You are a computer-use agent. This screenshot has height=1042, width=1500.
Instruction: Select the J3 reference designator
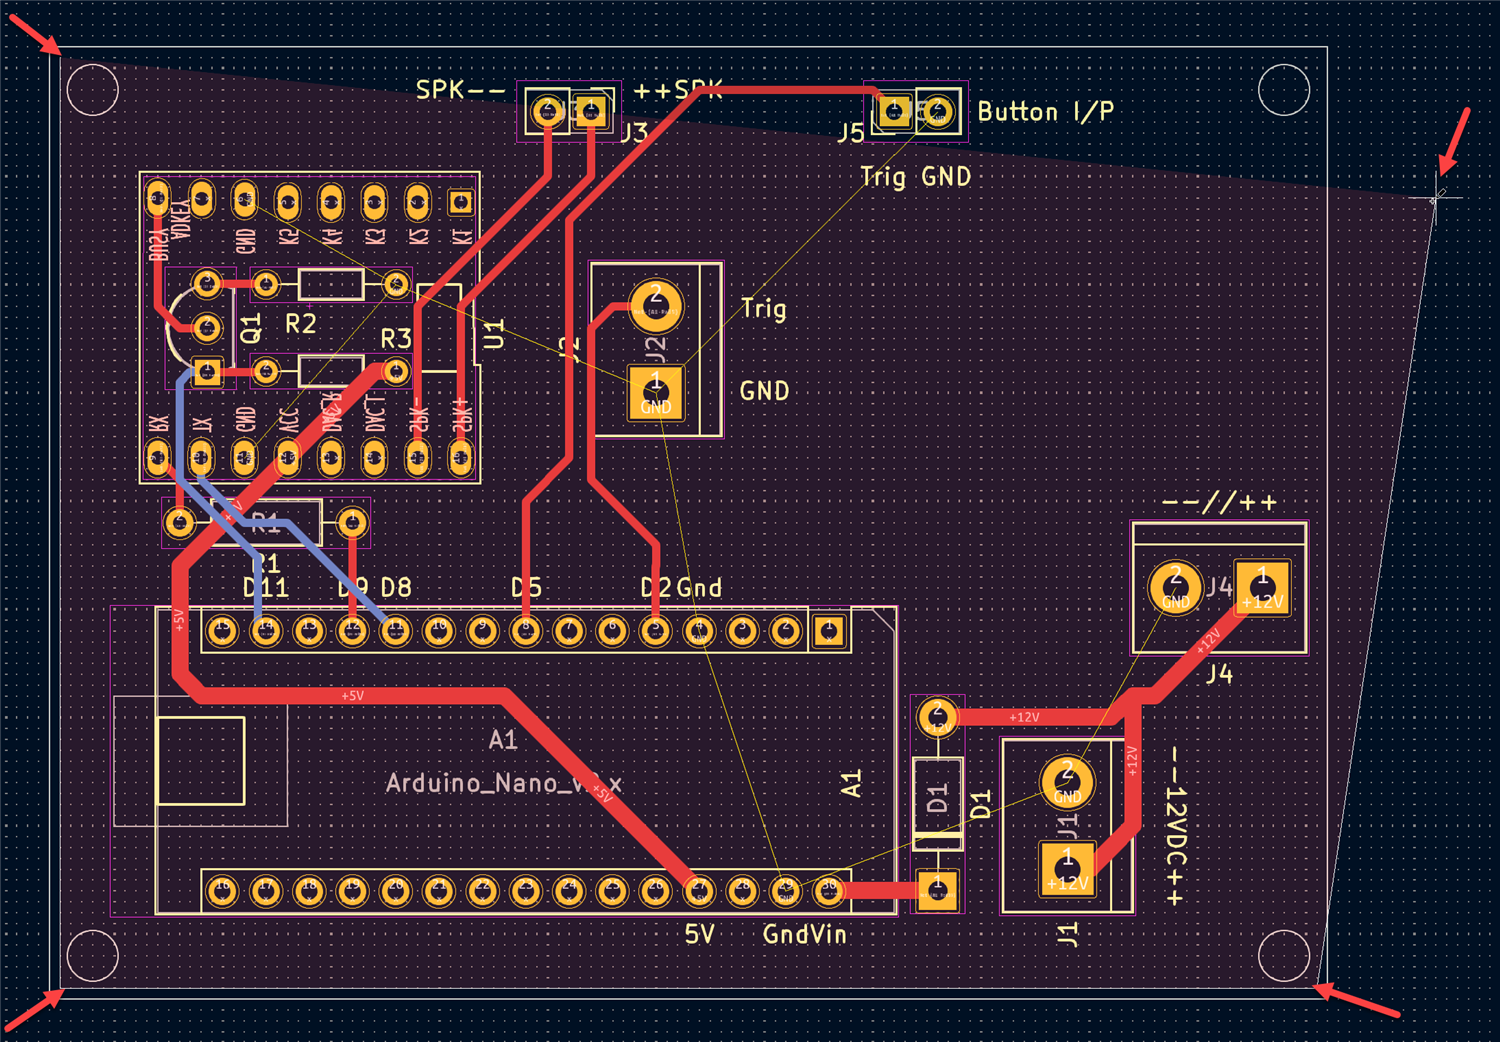click(x=634, y=132)
